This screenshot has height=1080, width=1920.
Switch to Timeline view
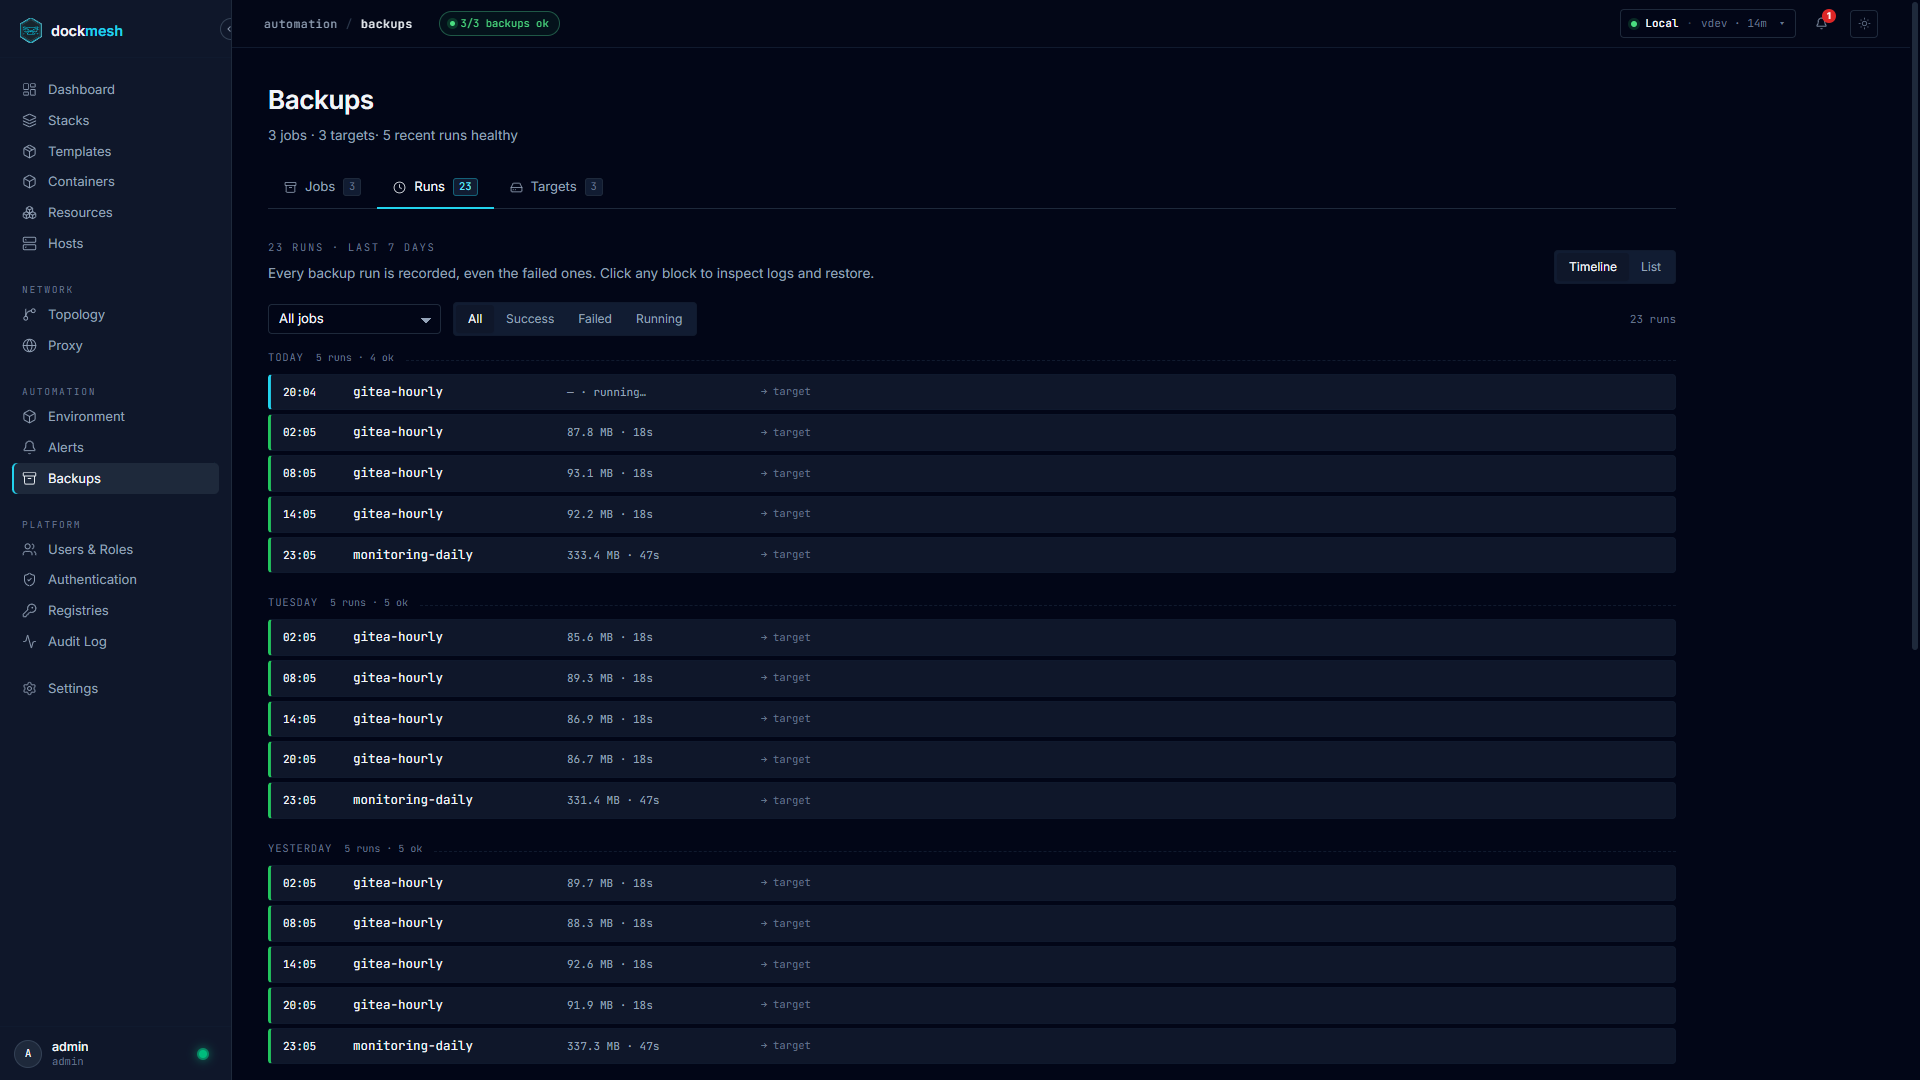point(1592,267)
